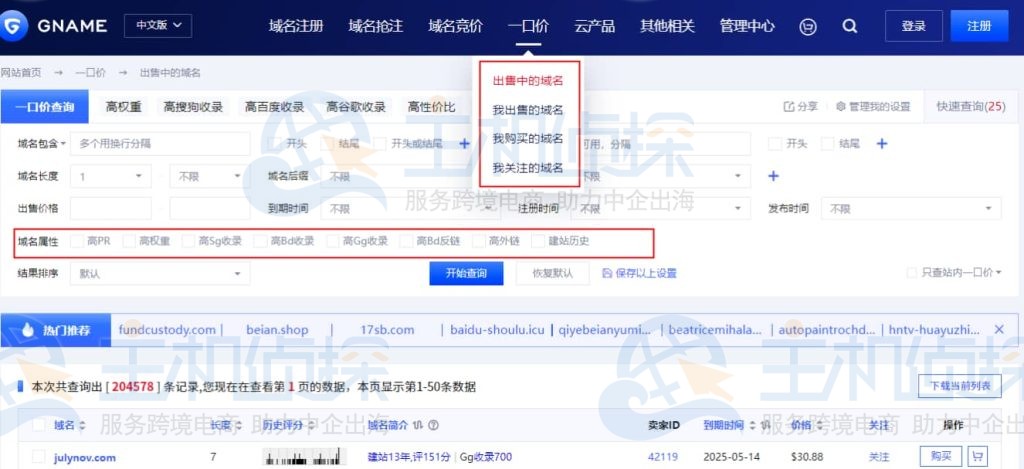The image size is (1024, 469).
Task: Open the 发布时间 dropdown
Action: pyautogui.click(x=911, y=209)
